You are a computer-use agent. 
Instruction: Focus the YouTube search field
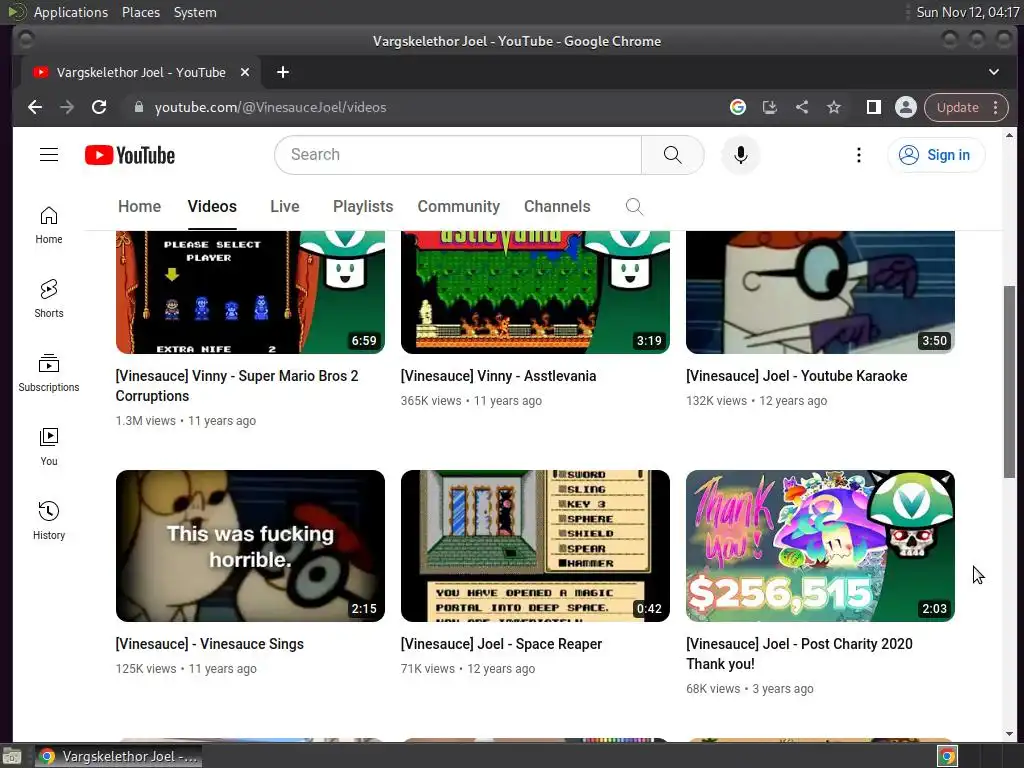(458, 155)
